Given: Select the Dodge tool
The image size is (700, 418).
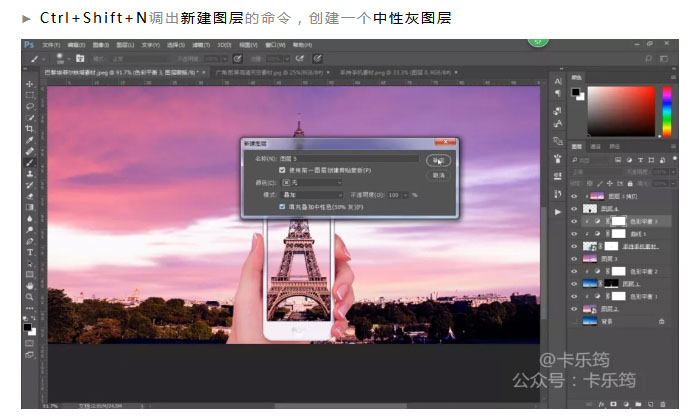Looking at the screenshot, I should point(30,230).
